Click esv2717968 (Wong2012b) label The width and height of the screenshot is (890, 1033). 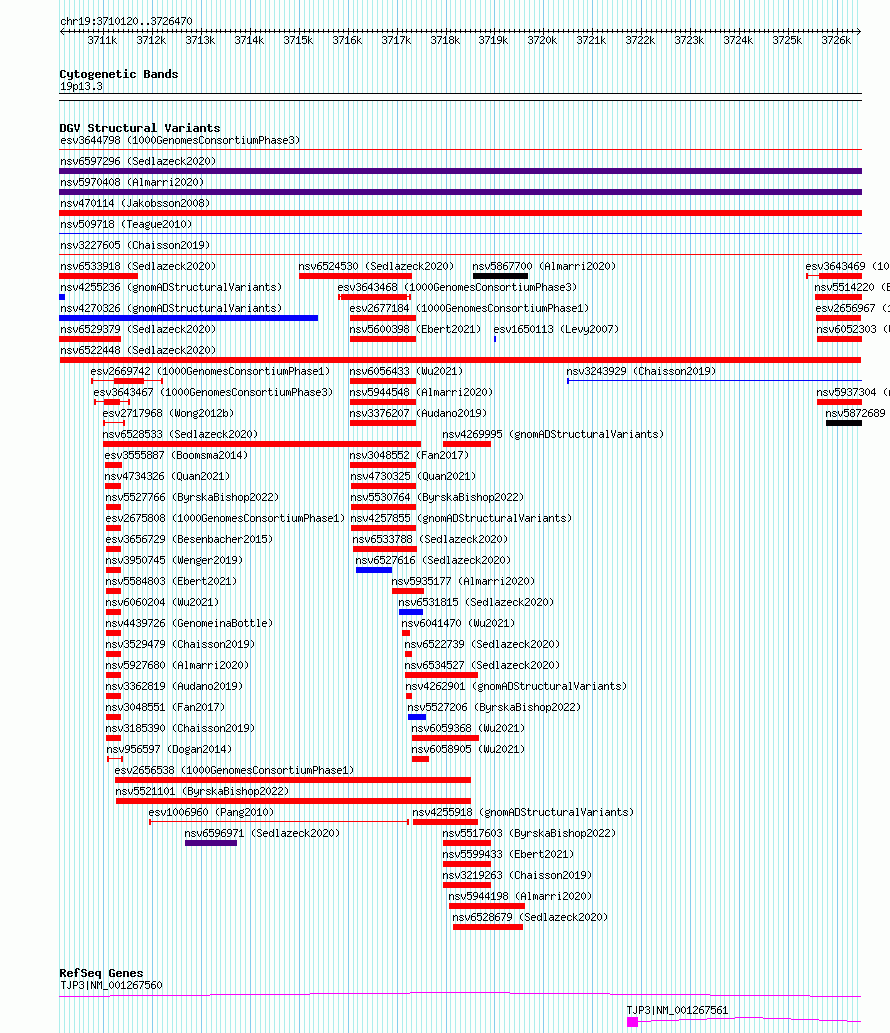[168, 414]
